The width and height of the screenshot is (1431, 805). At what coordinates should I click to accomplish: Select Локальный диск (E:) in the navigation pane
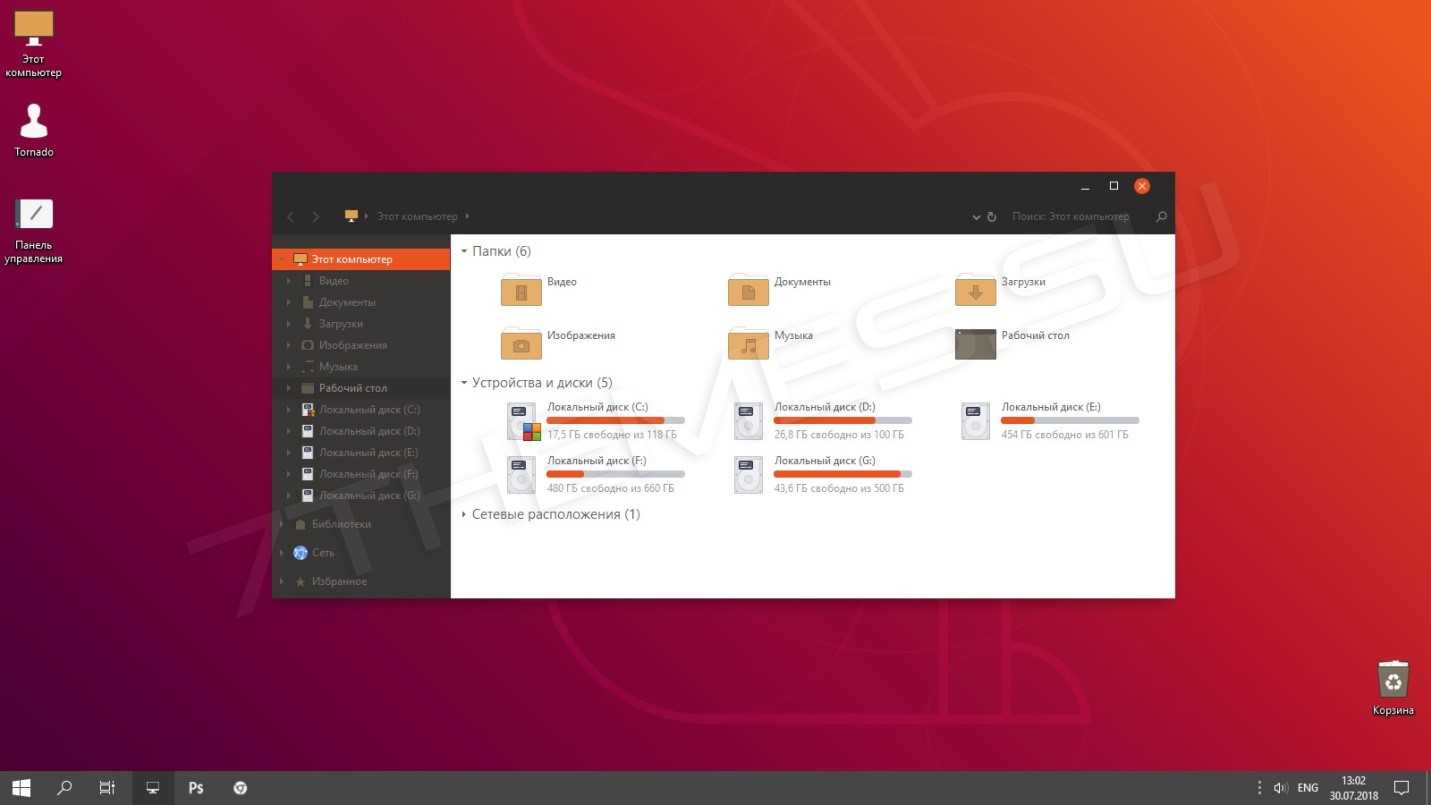(361, 453)
